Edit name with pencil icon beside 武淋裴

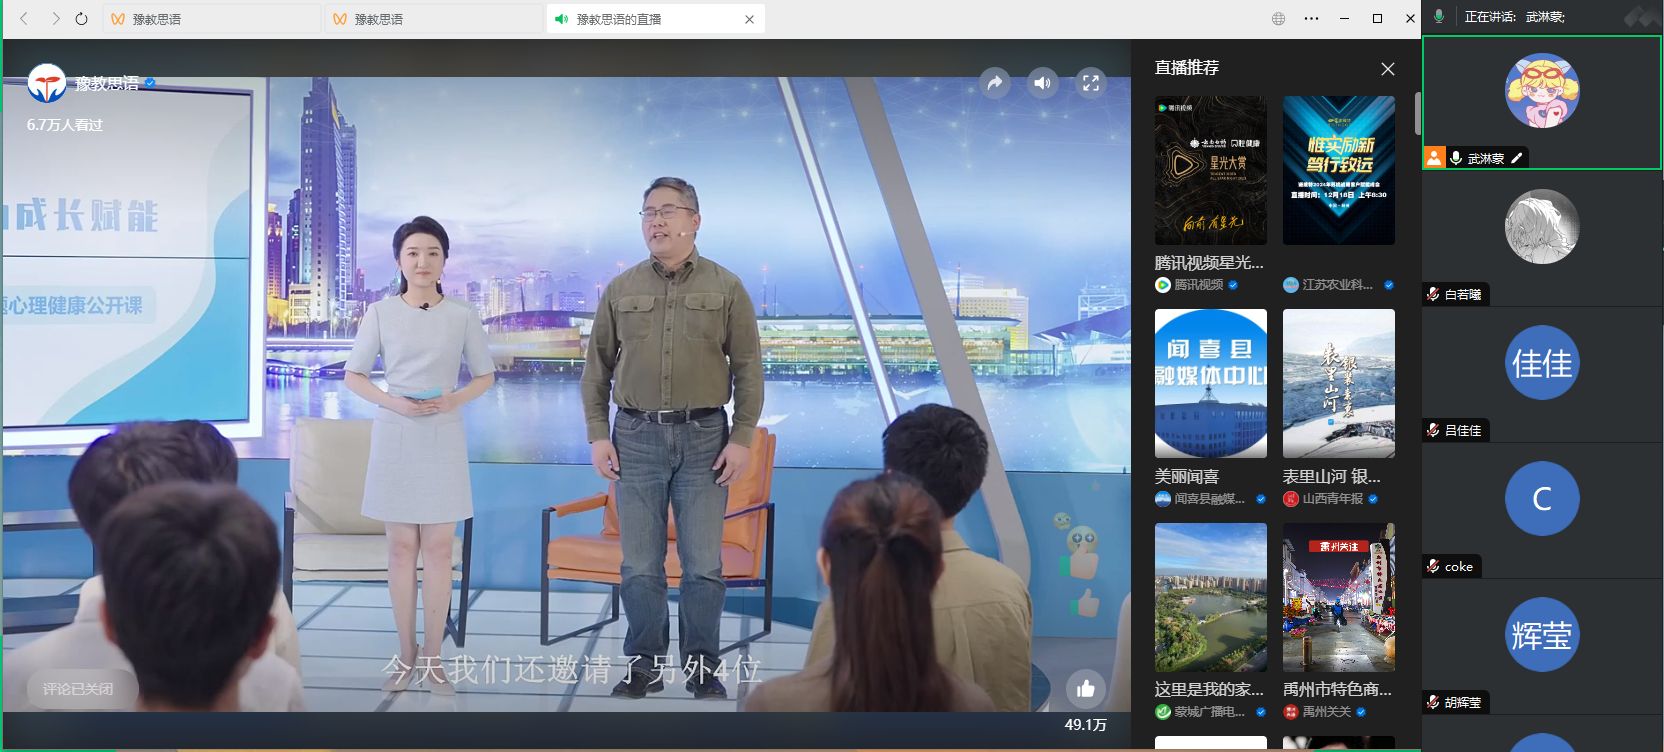[1517, 158]
